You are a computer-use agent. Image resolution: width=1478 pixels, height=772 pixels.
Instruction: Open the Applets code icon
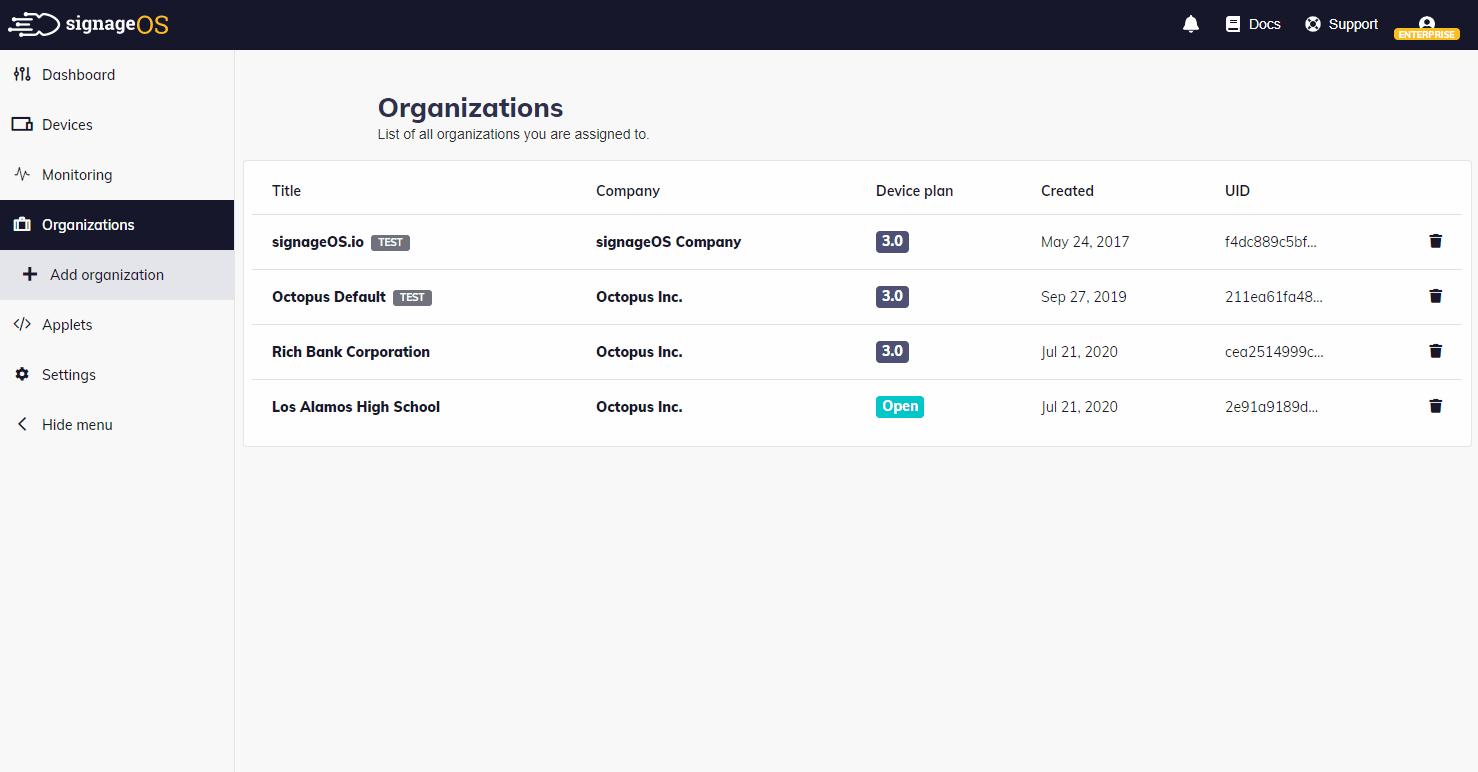[x=22, y=324]
